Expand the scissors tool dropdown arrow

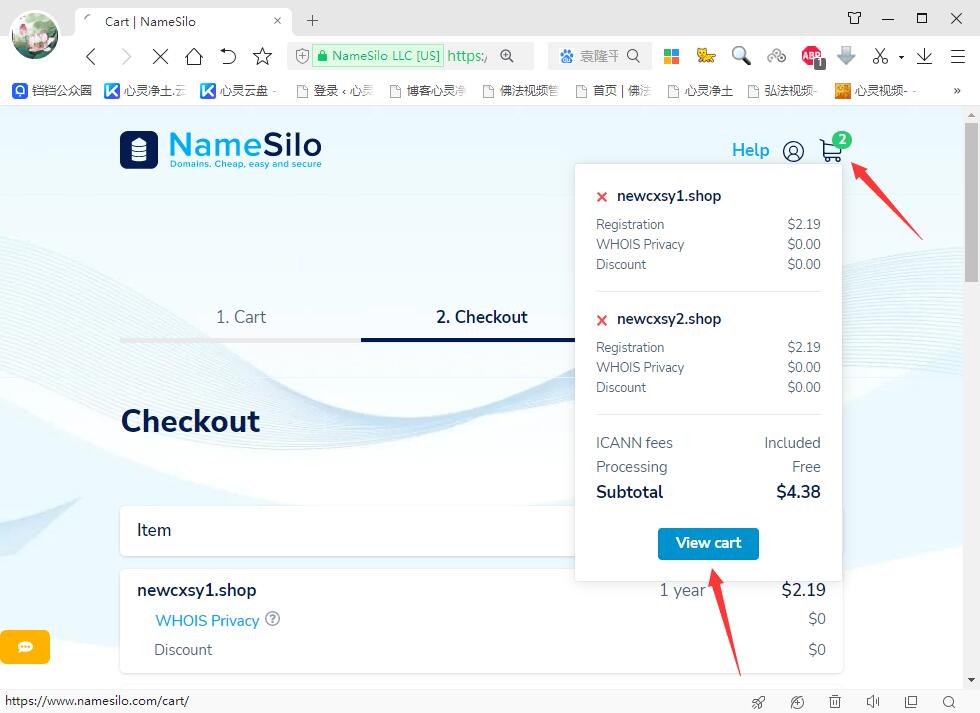(901, 57)
